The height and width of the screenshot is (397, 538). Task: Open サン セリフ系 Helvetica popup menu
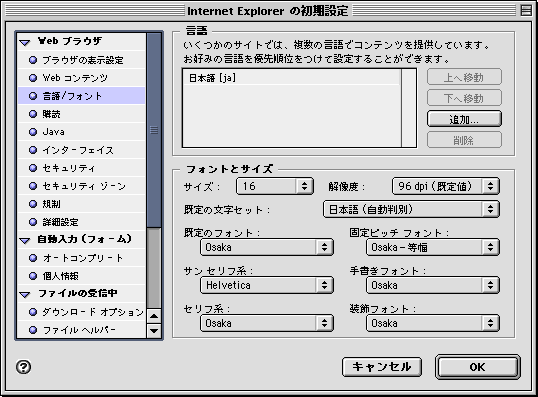coord(267,285)
